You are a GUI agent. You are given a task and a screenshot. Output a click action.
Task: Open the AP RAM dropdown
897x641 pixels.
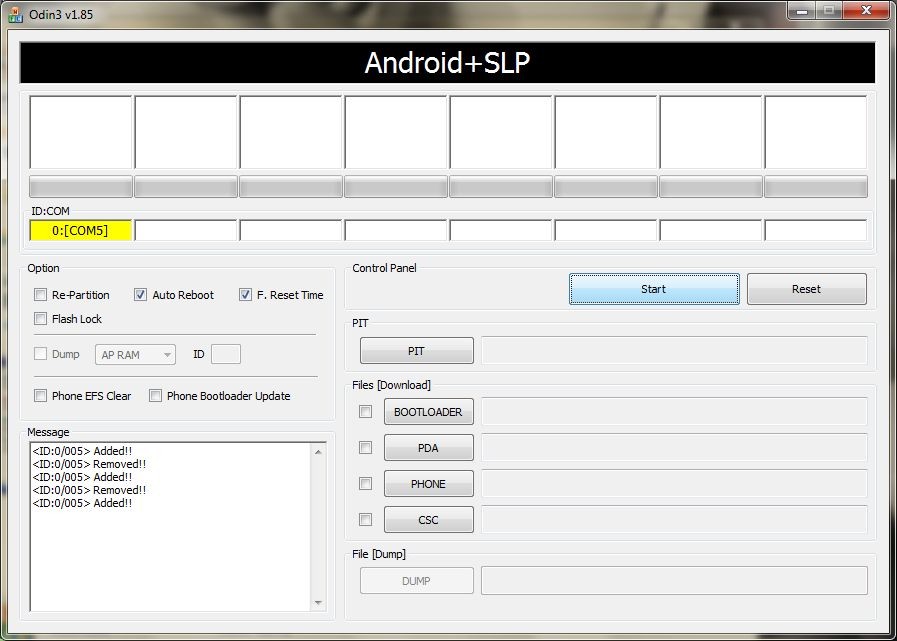[x=136, y=355]
